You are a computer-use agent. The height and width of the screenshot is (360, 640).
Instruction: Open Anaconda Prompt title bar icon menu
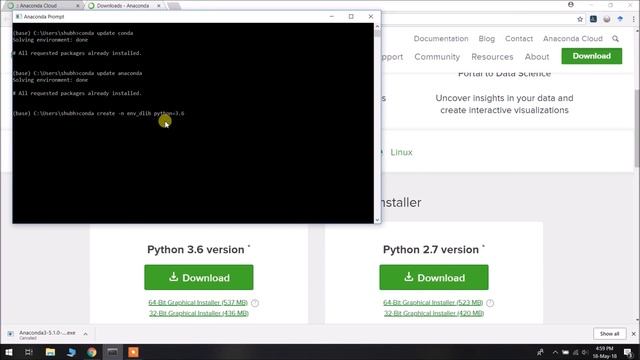18,17
